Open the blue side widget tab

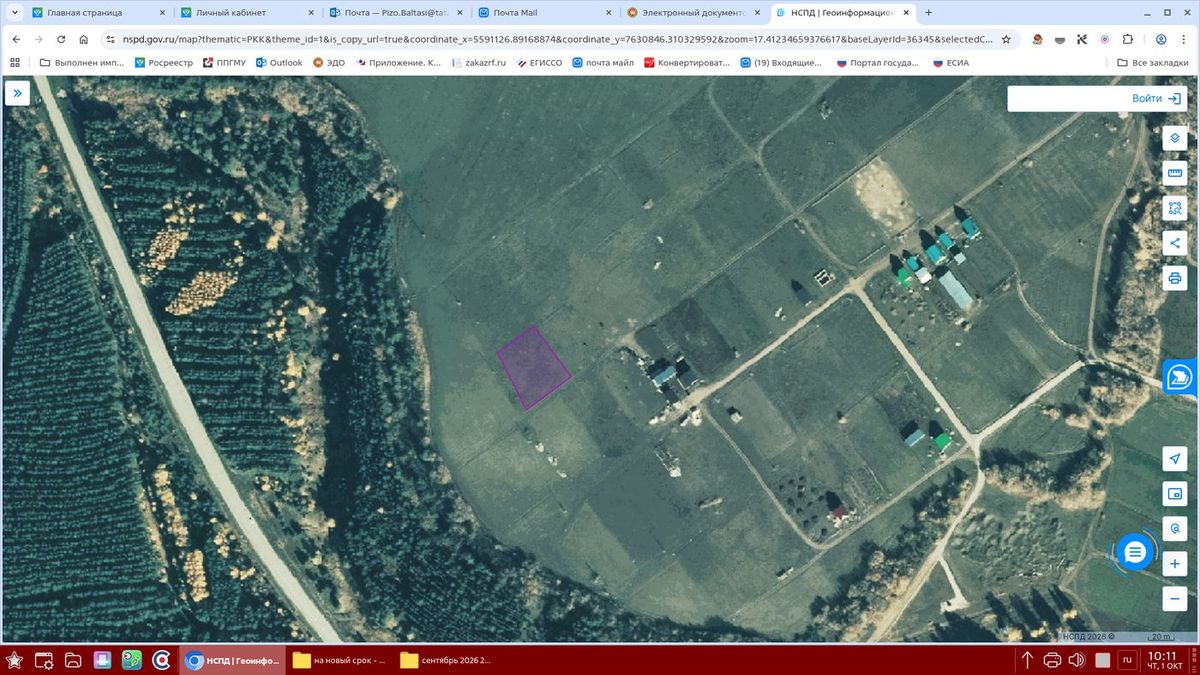[x=1182, y=377]
